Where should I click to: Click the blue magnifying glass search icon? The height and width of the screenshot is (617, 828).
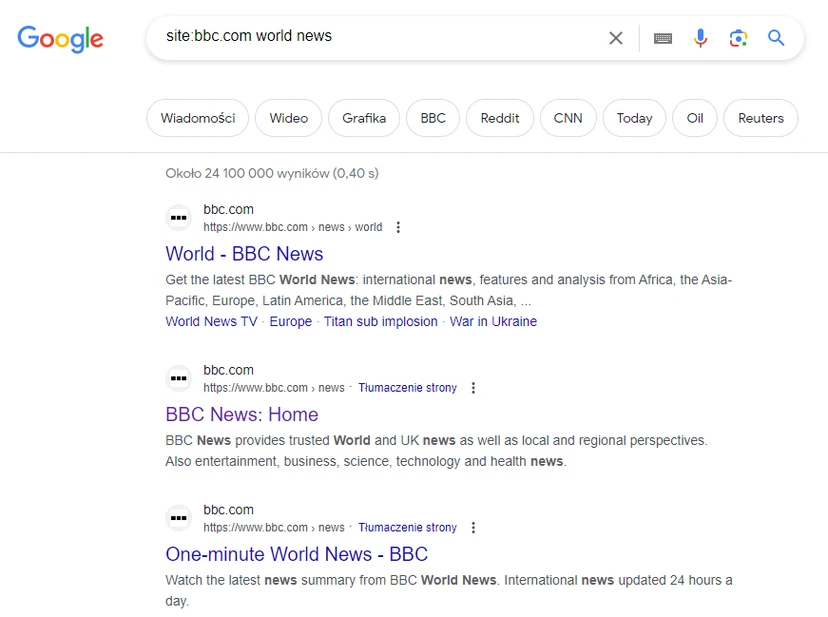point(776,38)
